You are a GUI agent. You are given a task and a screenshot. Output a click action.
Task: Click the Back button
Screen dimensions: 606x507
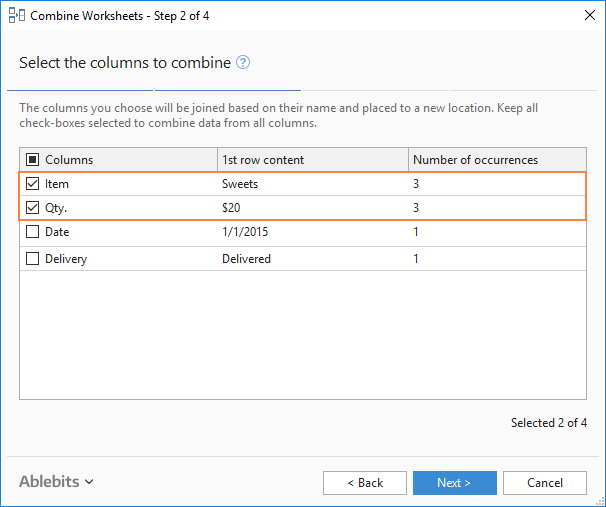(365, 483)
